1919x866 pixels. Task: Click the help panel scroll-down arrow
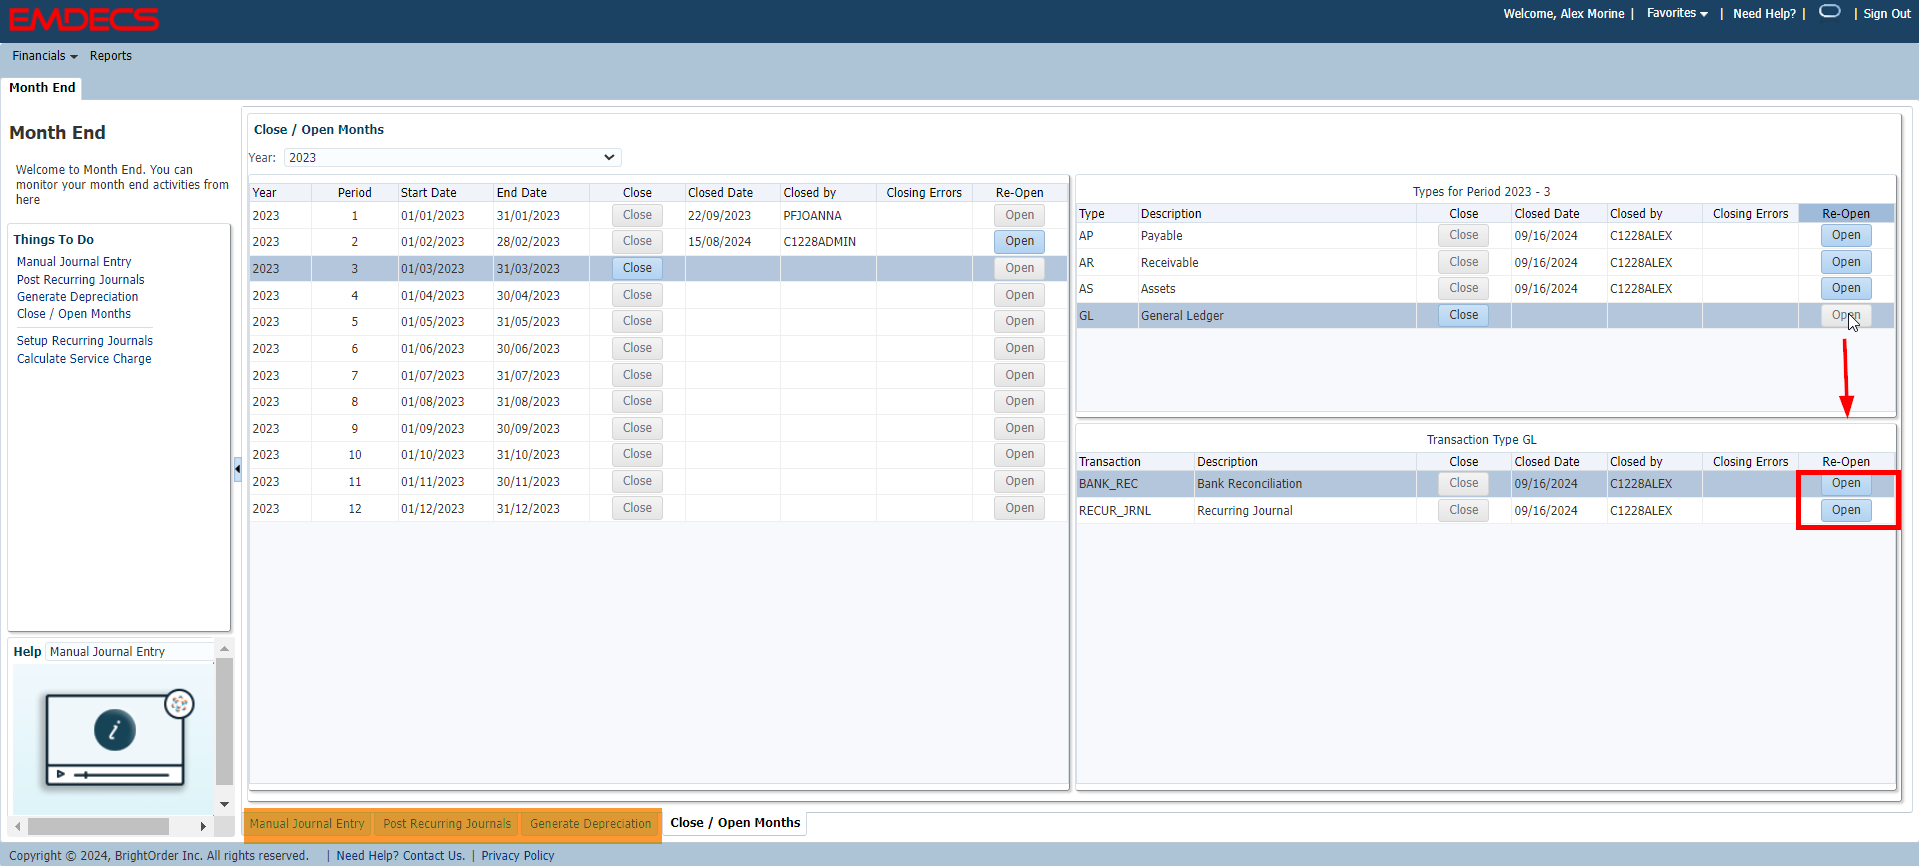pyautogui.click(x=225, y=804)
